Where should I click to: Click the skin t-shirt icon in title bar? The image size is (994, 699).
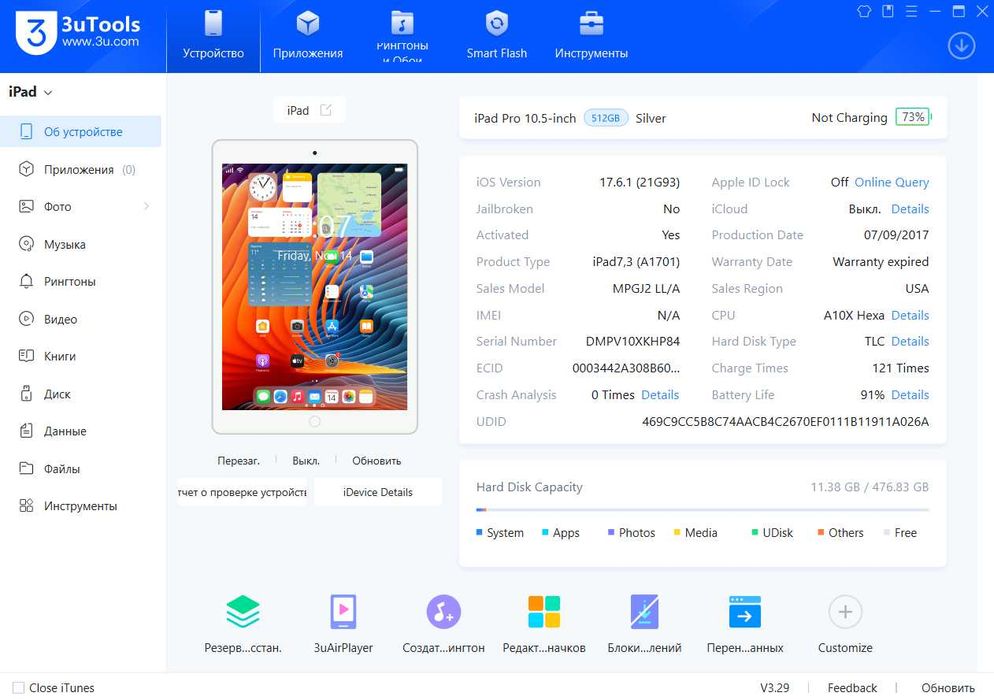coord(863,11)
